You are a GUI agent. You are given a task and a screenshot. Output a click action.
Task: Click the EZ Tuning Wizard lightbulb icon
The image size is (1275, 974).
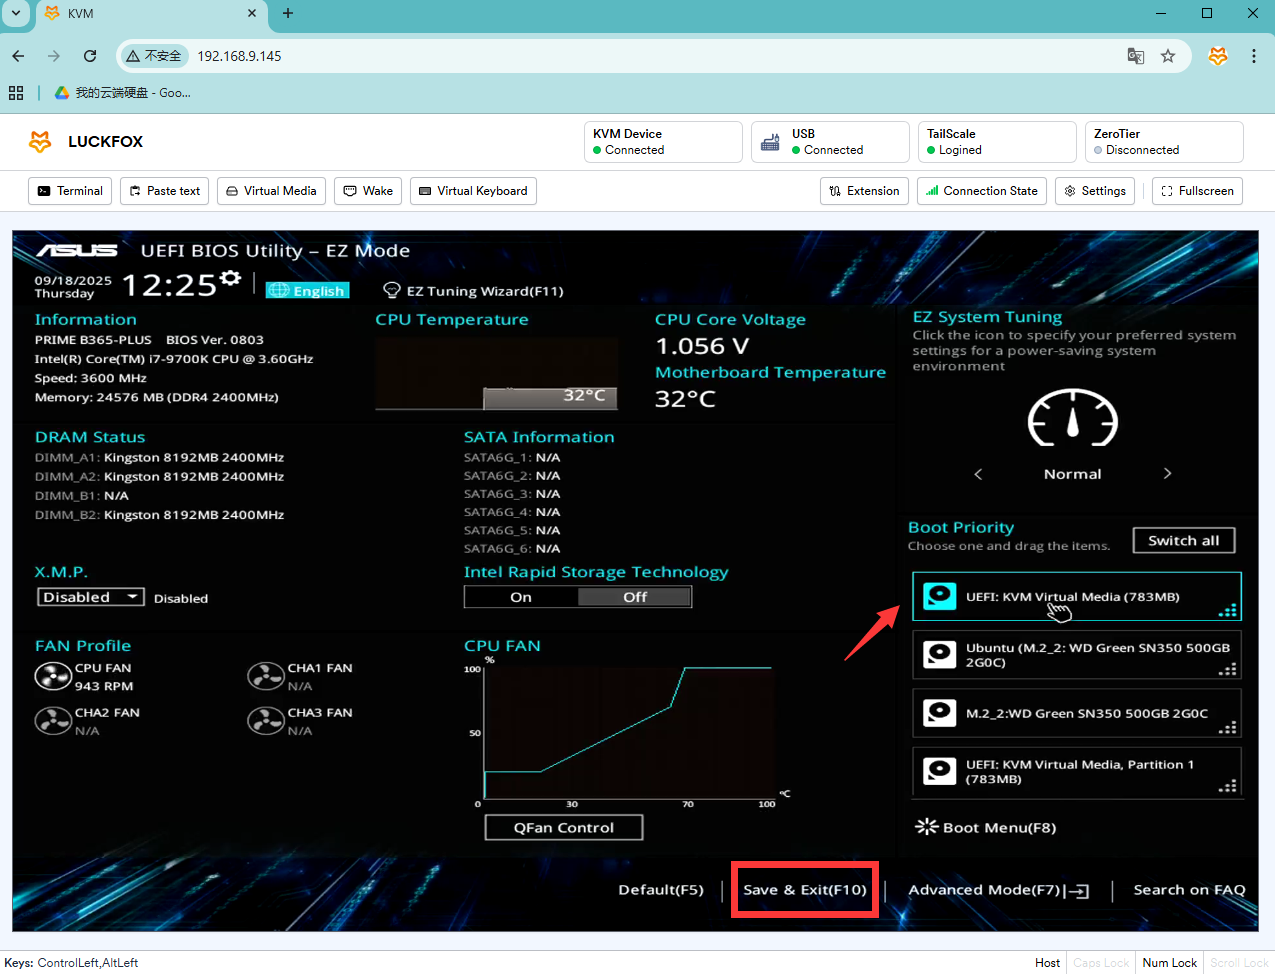pos(392,291)
